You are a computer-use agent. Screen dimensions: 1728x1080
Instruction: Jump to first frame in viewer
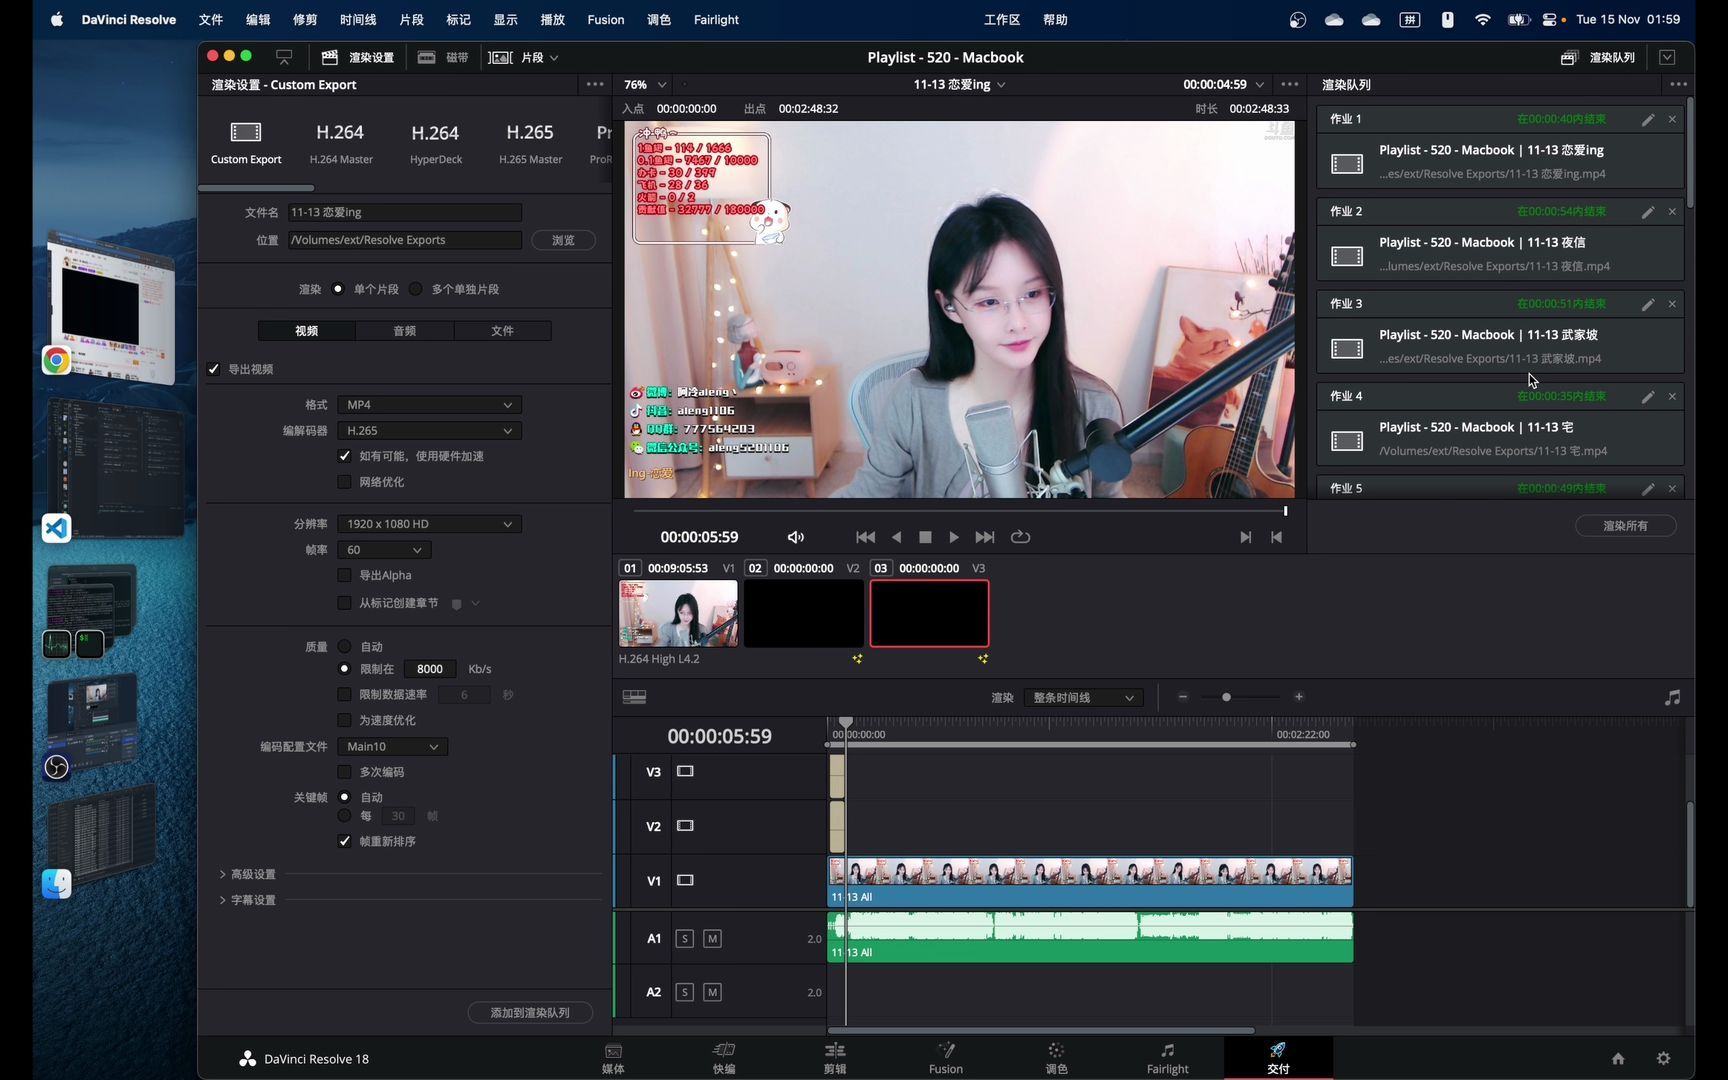click(865, 537)
